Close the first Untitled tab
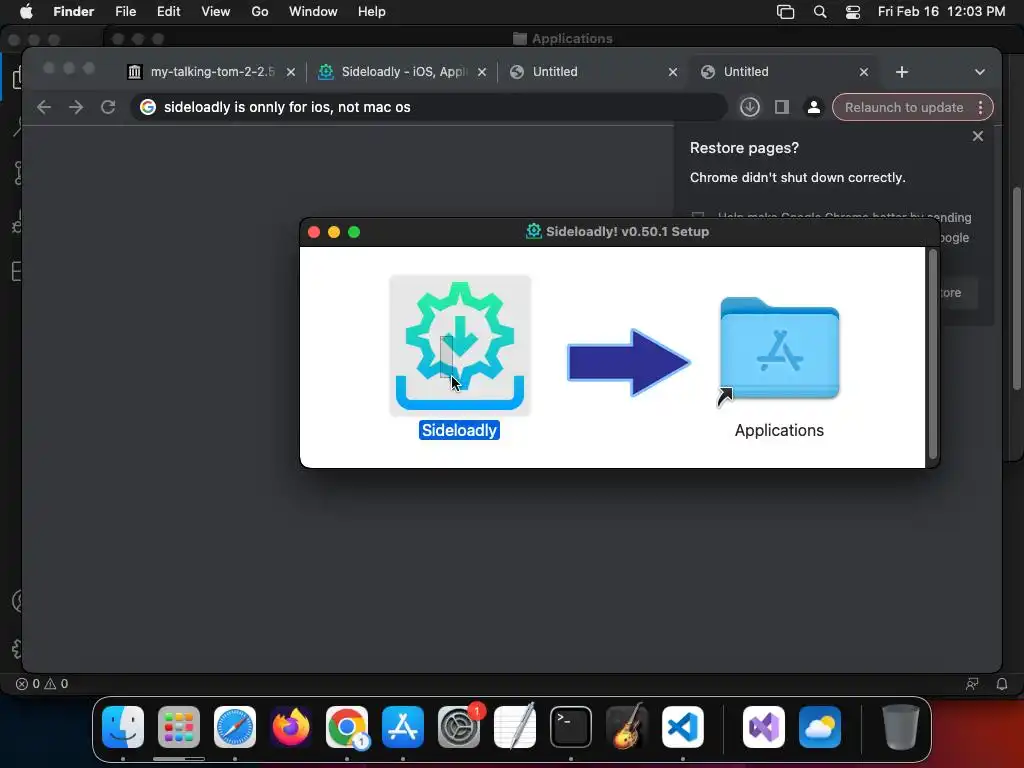The image size is (1024, 768). (x=673, y=72)
